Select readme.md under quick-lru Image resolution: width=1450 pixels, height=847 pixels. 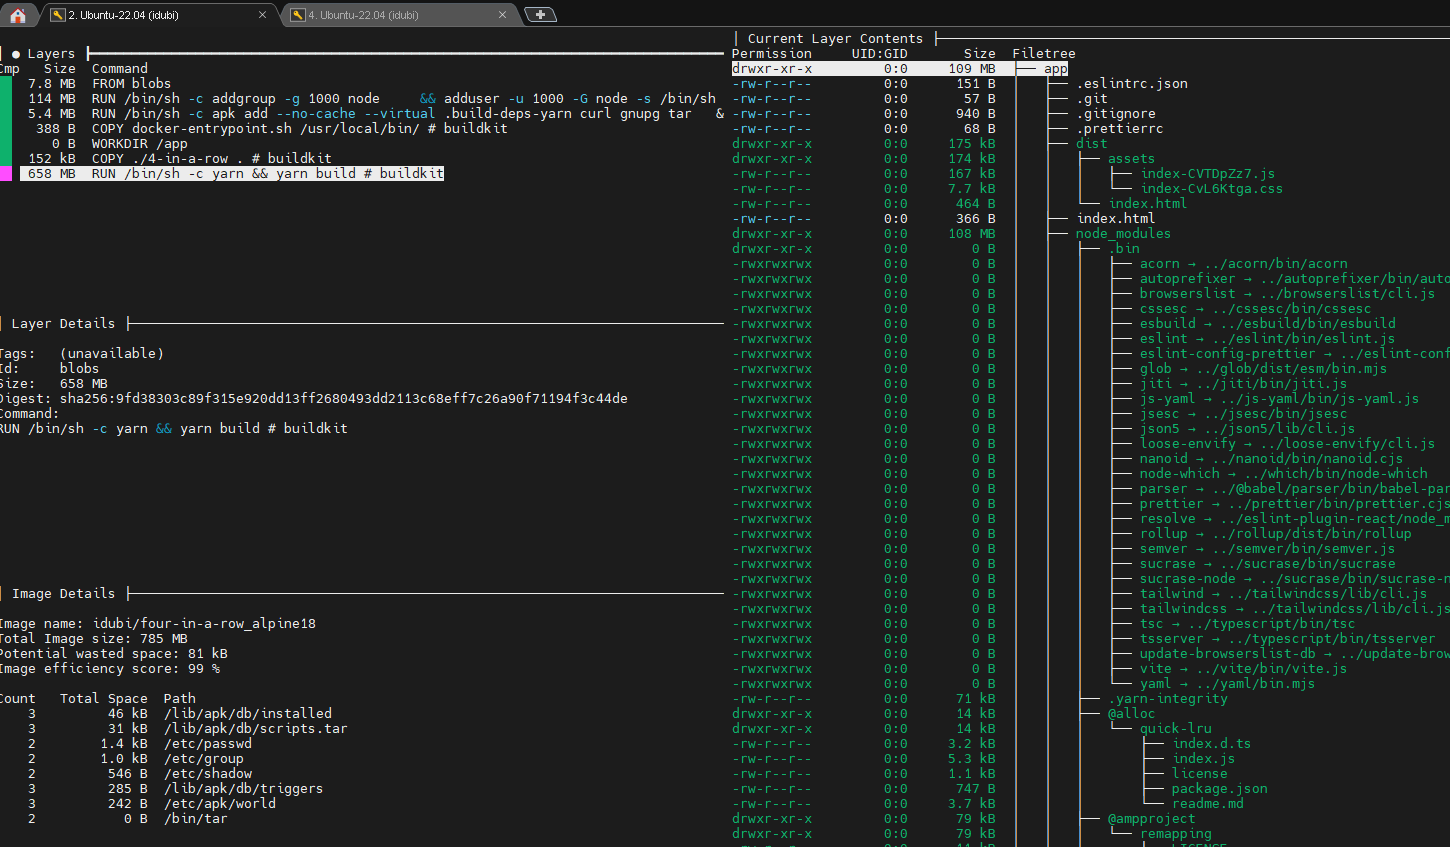(1208, 803)
